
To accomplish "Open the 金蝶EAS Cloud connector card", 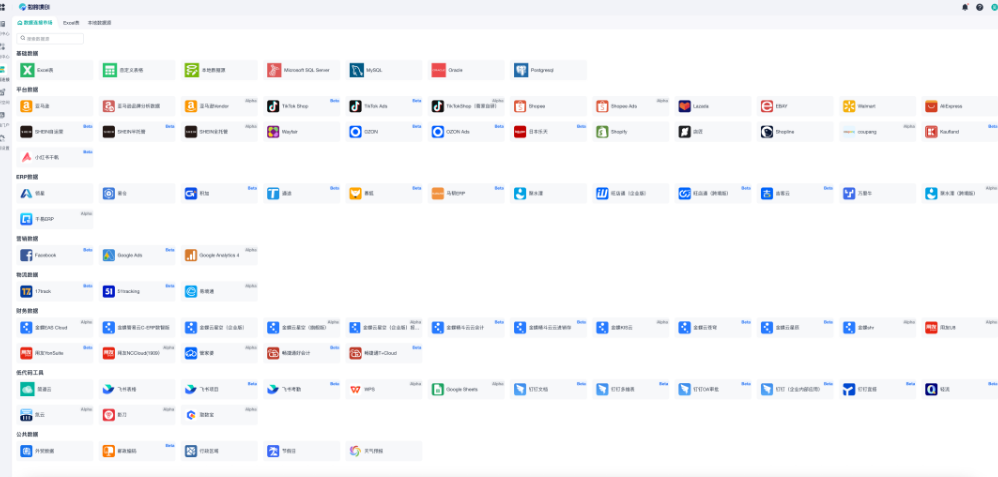I will coord(55,327).
